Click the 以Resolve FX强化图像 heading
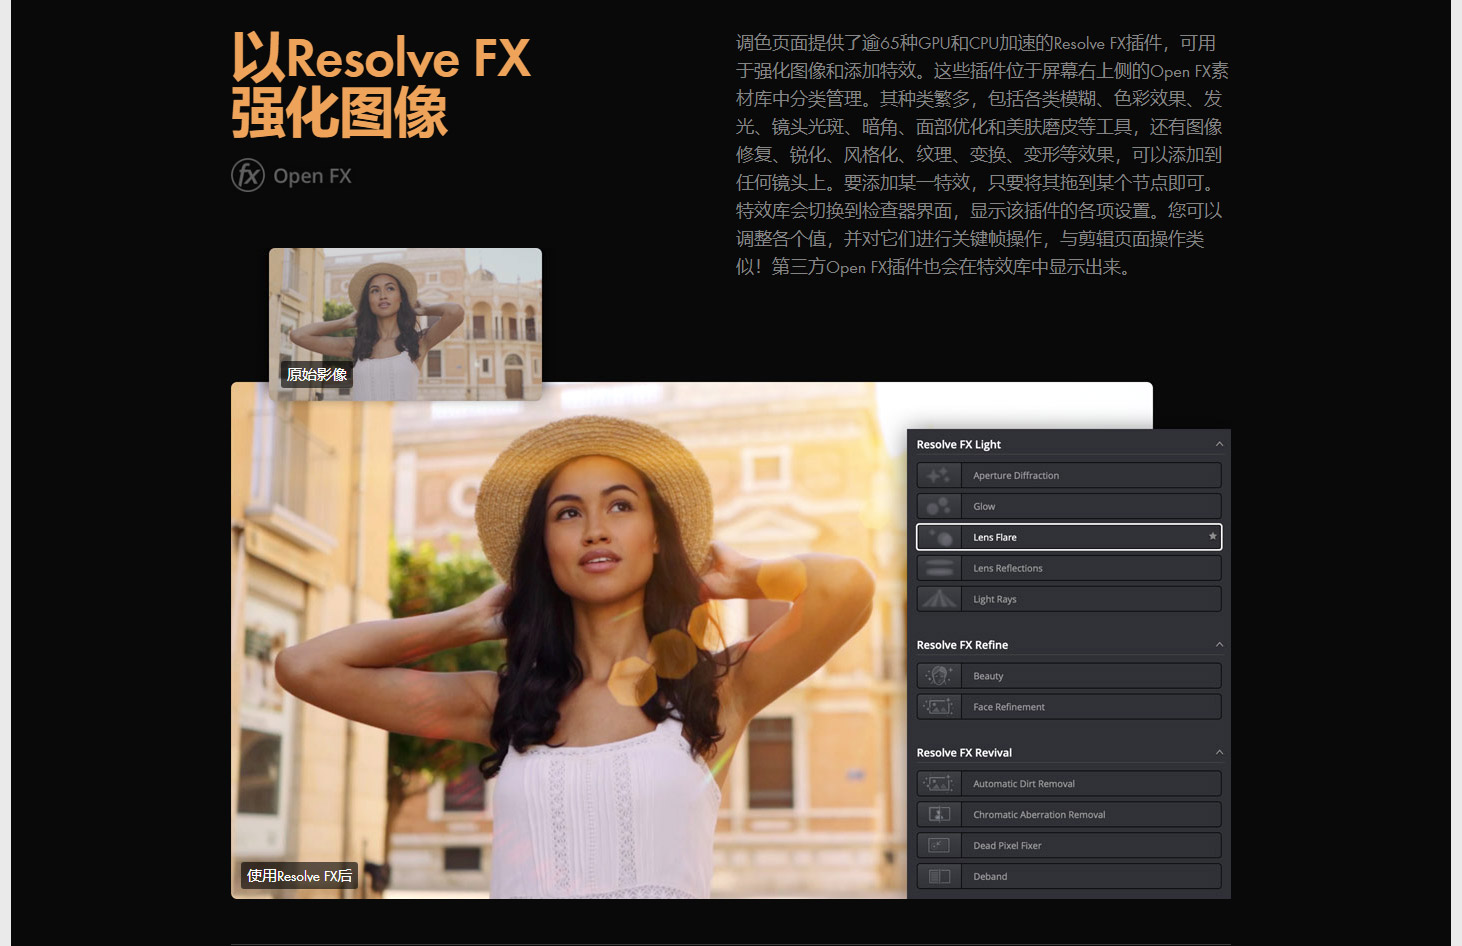The width and height of the screenshot is (1462, 946). [x=381, y=85]
